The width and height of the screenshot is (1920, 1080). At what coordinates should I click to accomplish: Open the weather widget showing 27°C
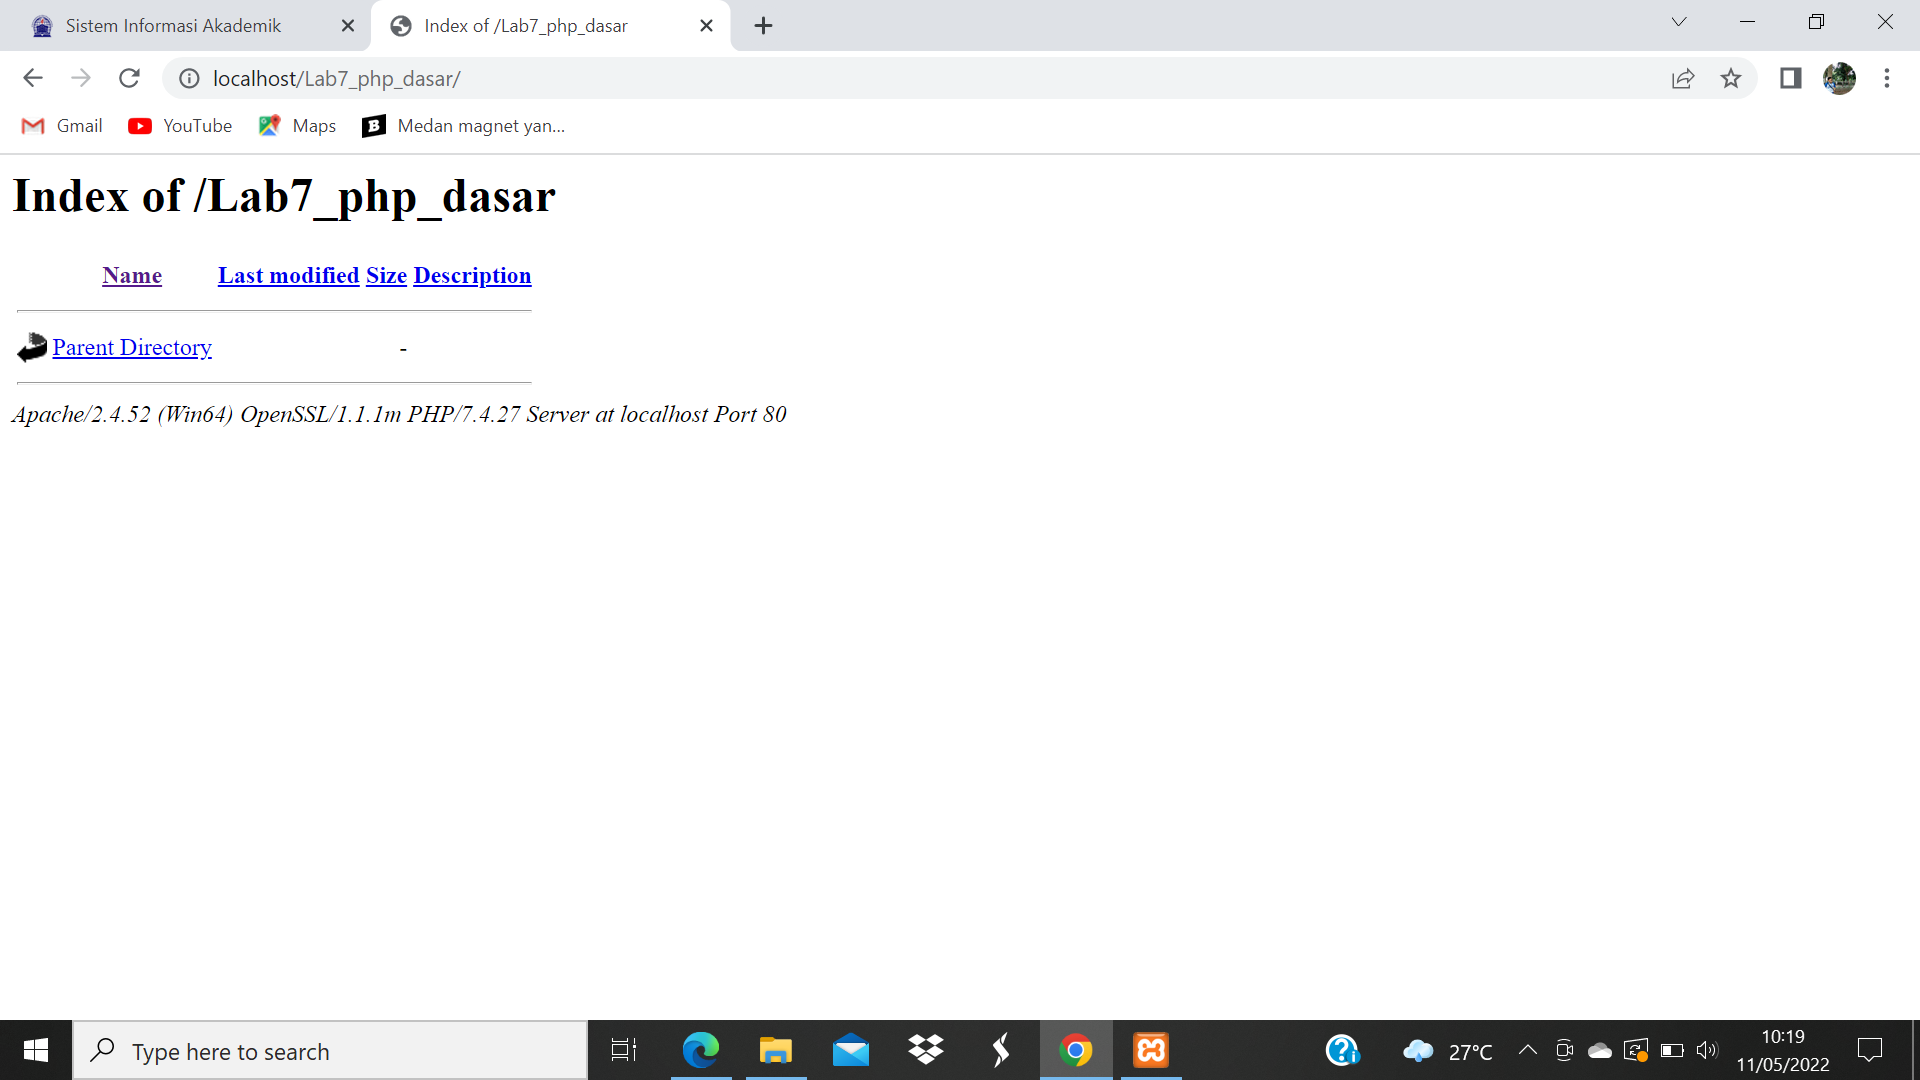tap(1443, 1050)
